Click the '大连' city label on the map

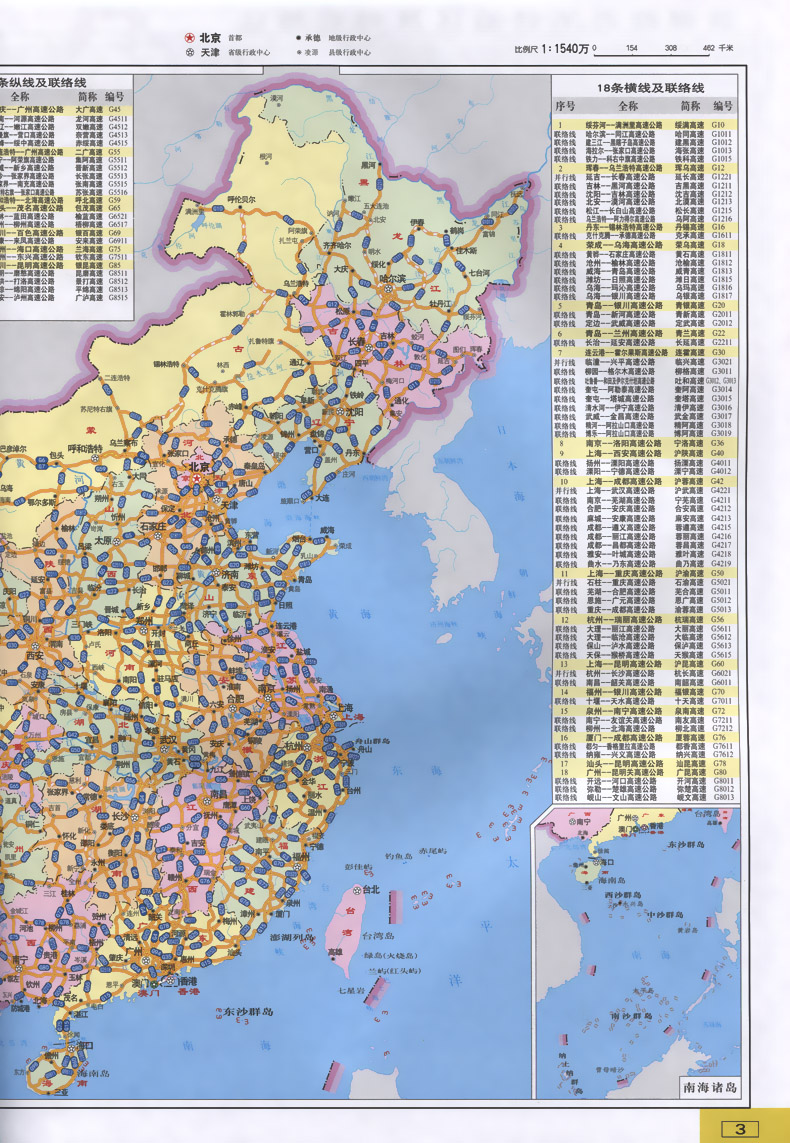pyautogui.click(x=323, y=498)
